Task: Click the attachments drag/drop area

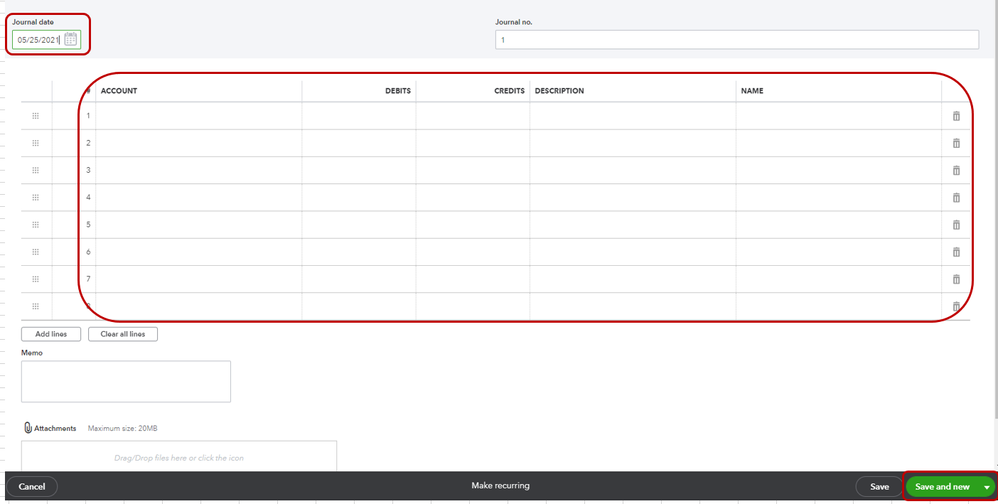Action: point(179,456)
